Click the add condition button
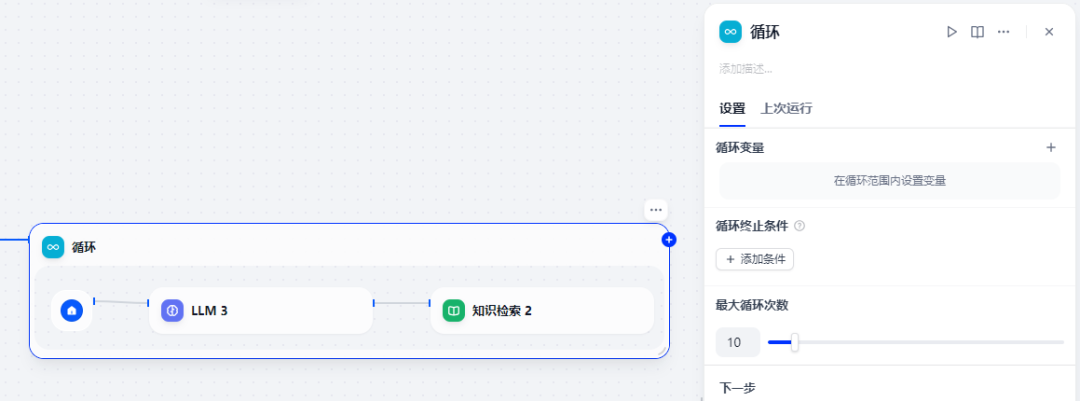Screen dimensions: 1080x401 click(755, 259)
